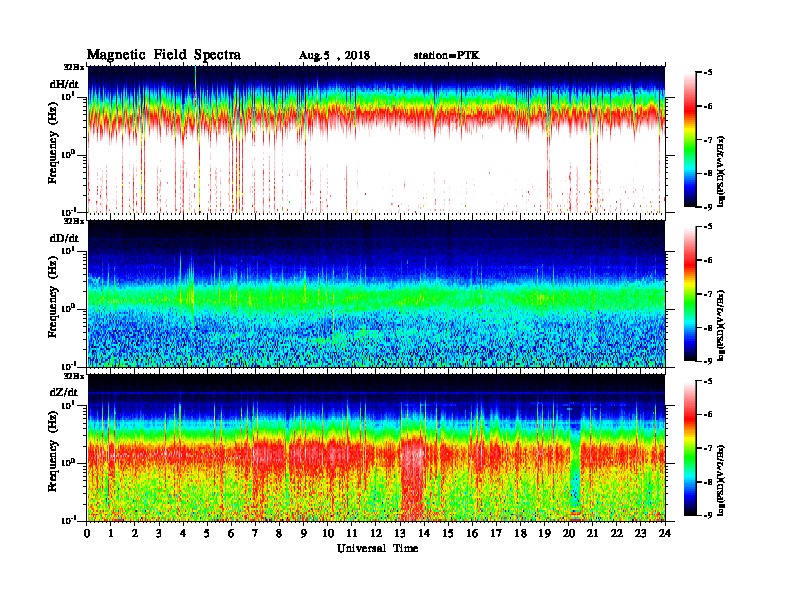
Task: Click hour 19 on the time axis
Action: 544,534
